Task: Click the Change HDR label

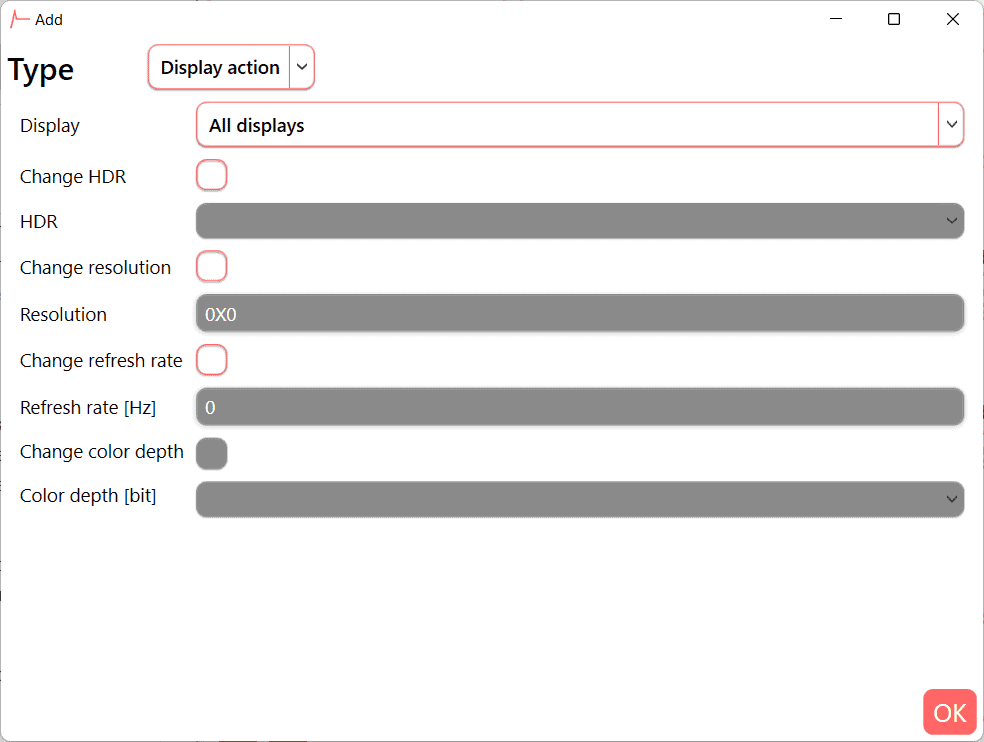Action: [x=73, y=176]
